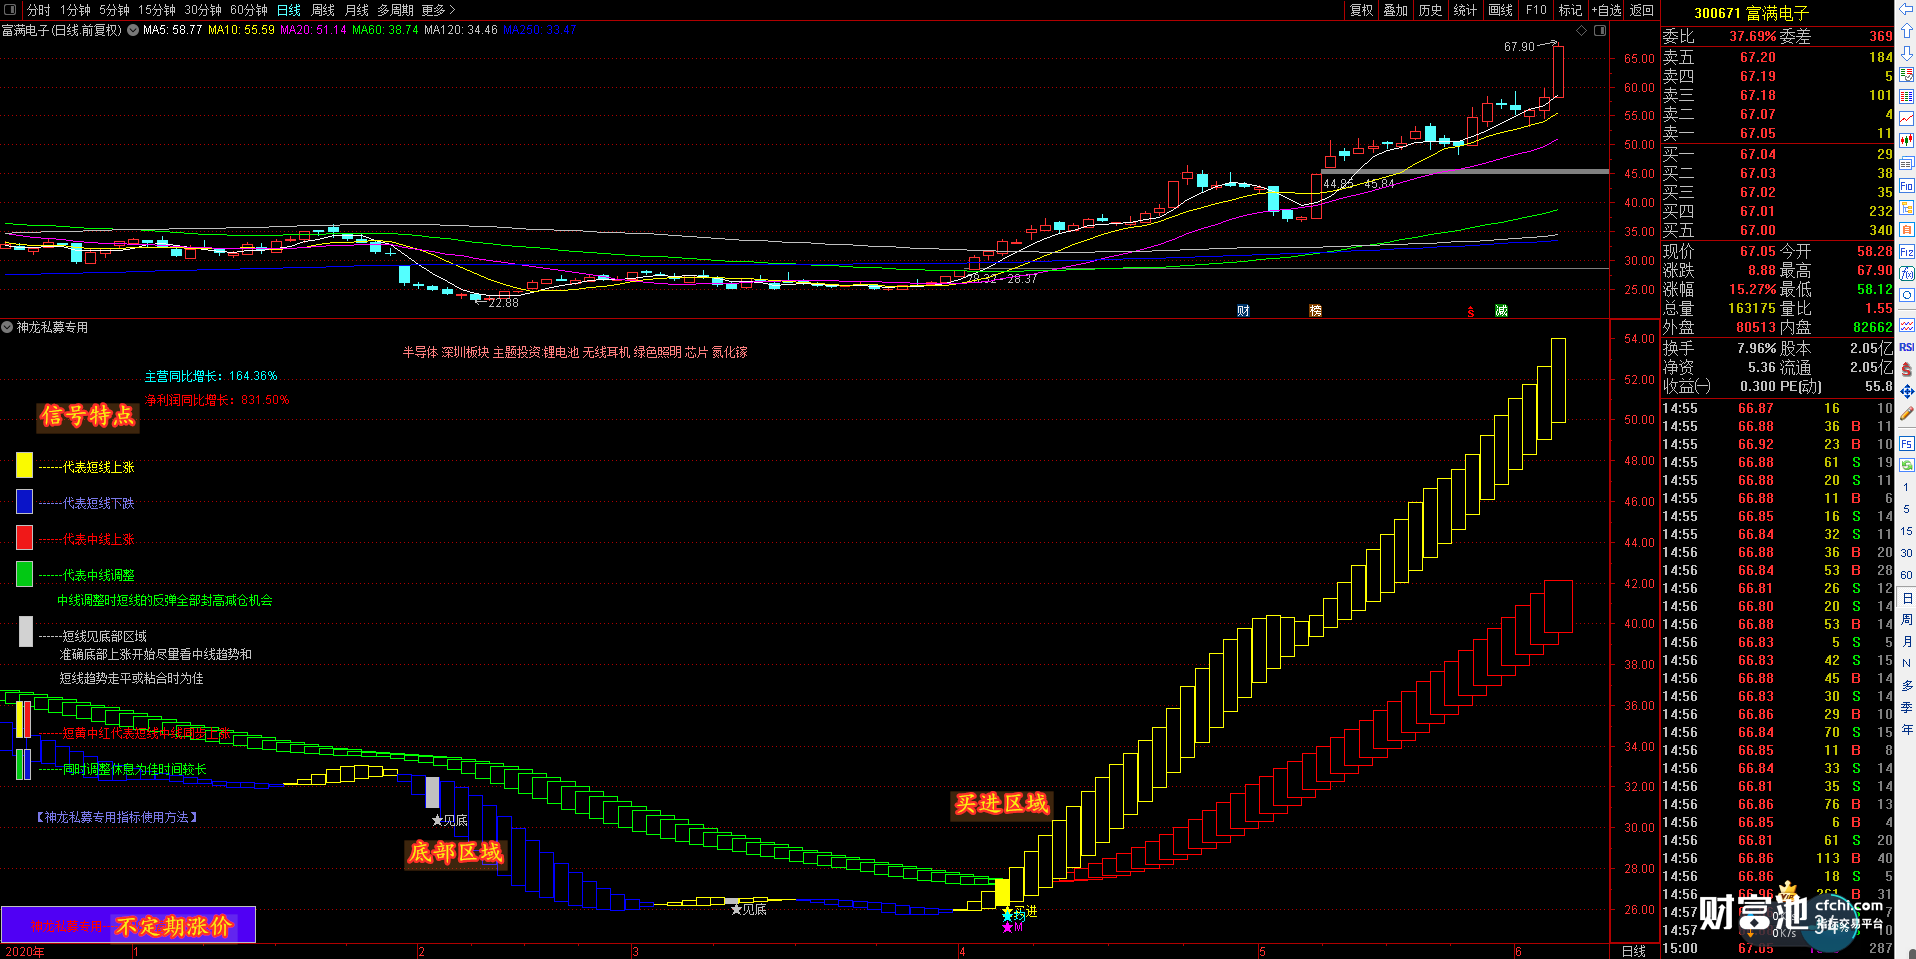The image size is (1916, 959).
Task: Open the candlestick chart sidebar icon
Action: click(x=1907, y=141)
